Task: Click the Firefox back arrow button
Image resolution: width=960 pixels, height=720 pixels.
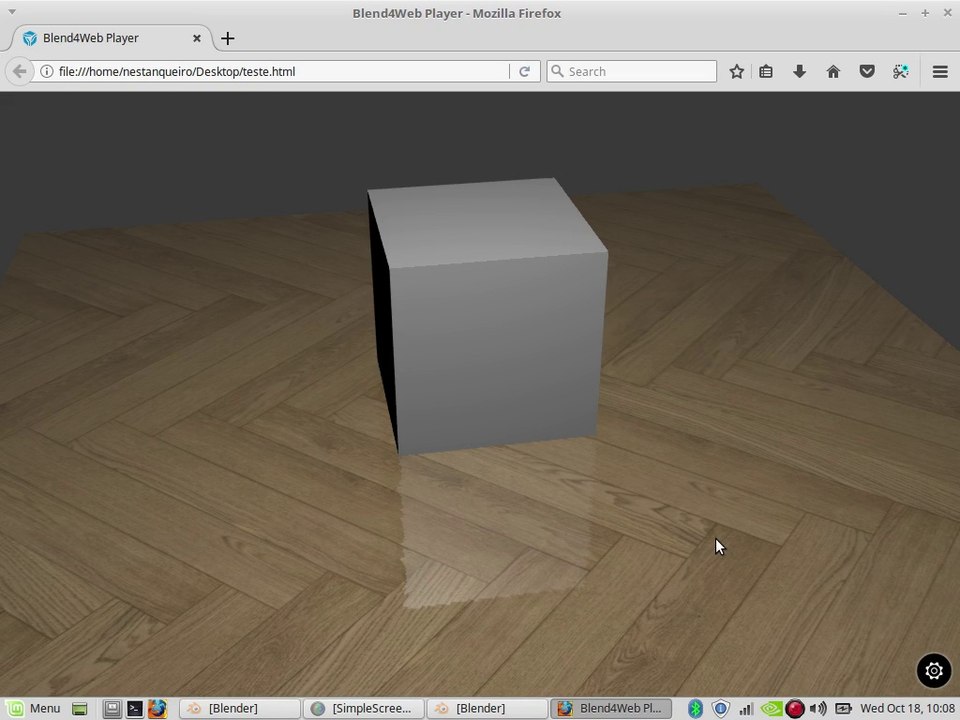Action: tap(19, 72)
